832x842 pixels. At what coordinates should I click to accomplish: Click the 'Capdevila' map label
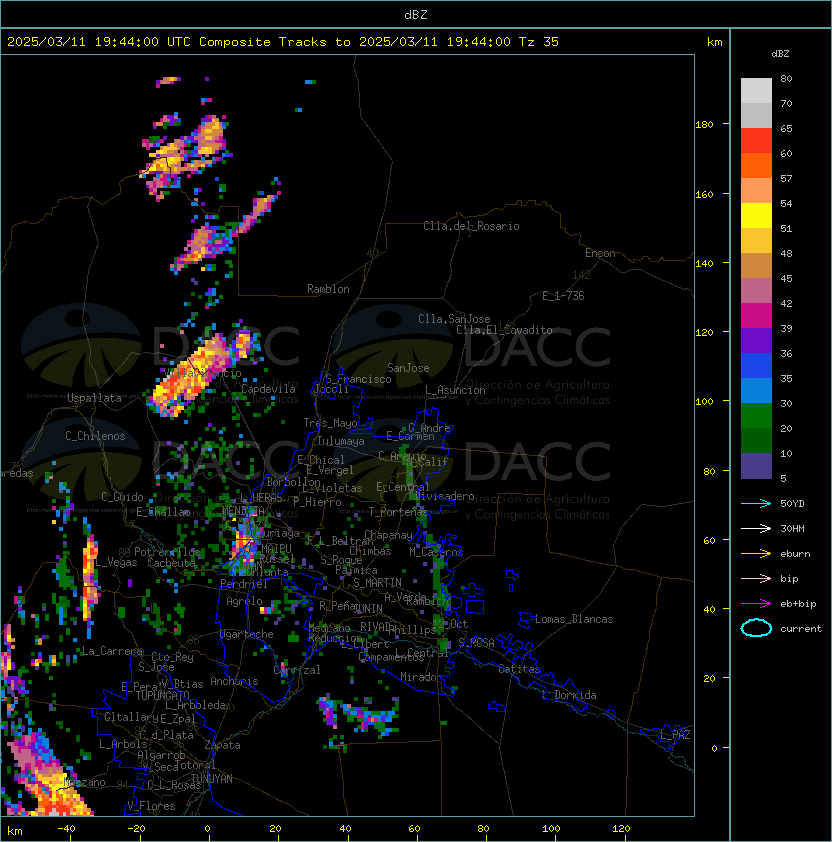[269, 389]
